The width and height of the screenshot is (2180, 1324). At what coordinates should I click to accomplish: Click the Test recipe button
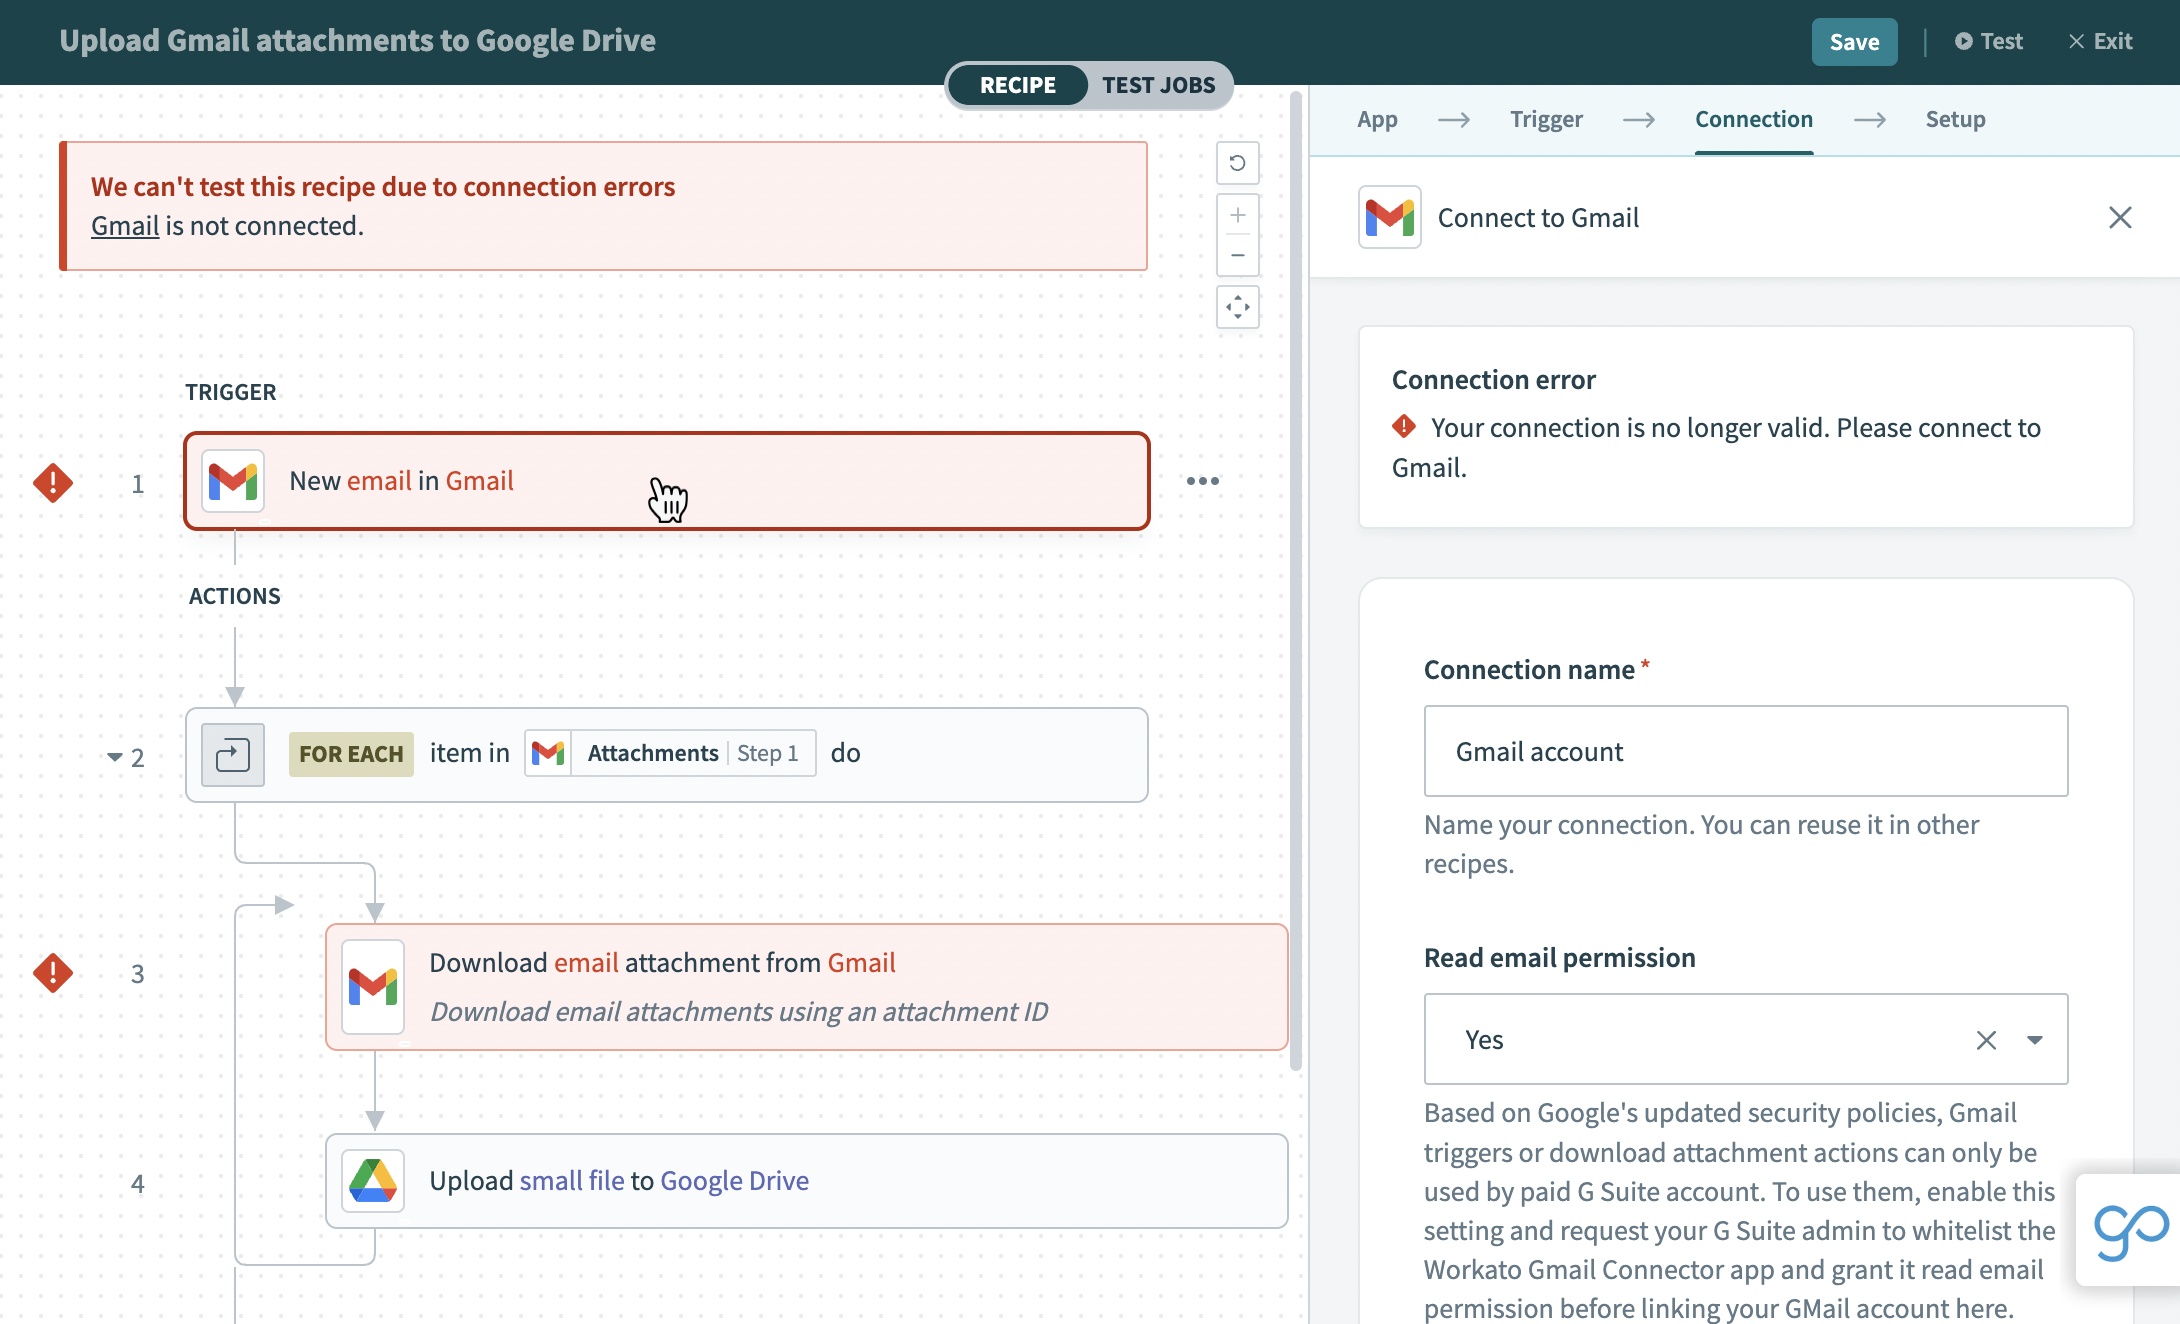point(1988,42)
